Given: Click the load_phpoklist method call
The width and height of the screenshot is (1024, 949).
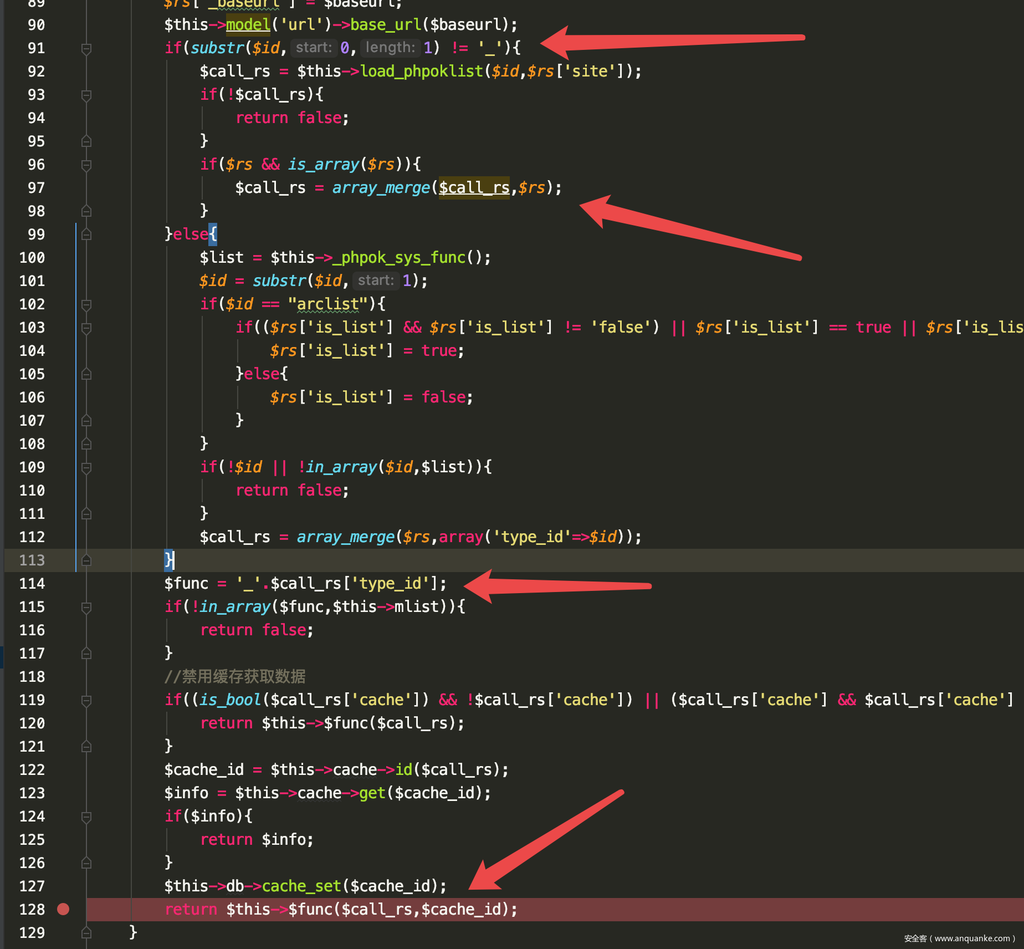Looking at the screenshot, I should pyautogui.click(x=421, y=71).
